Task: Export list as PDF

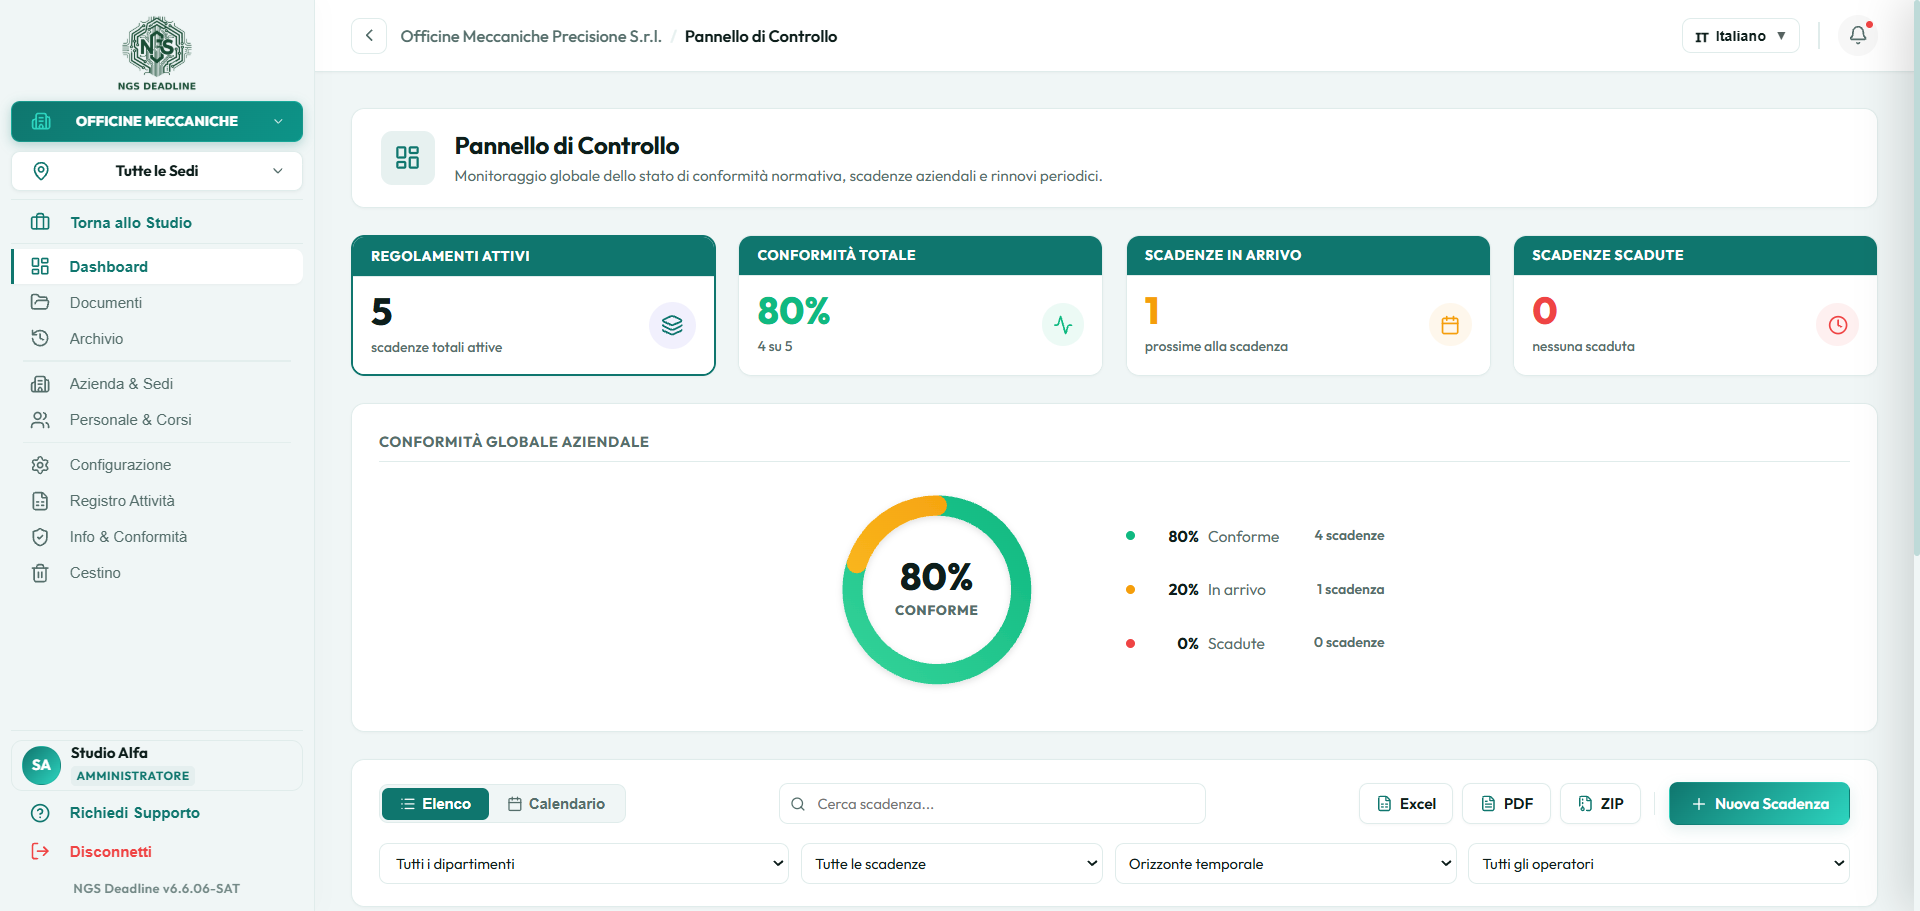Action: click(x=1506, y=804)
